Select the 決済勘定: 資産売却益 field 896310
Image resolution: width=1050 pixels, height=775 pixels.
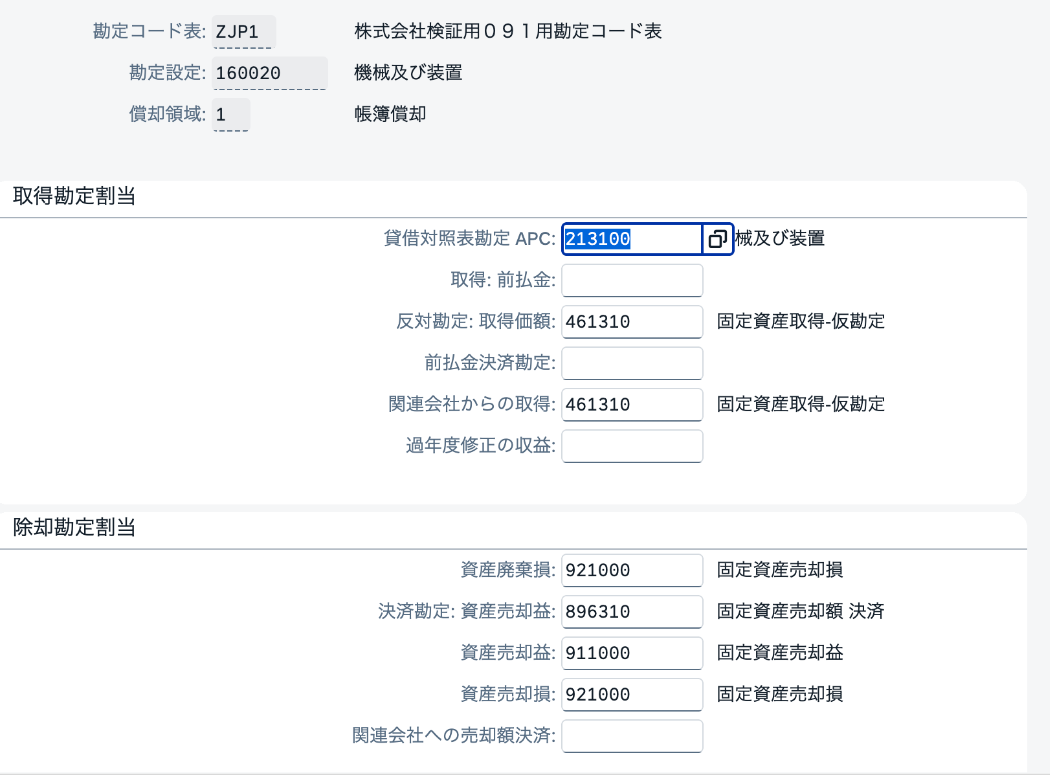click(632, 612)
